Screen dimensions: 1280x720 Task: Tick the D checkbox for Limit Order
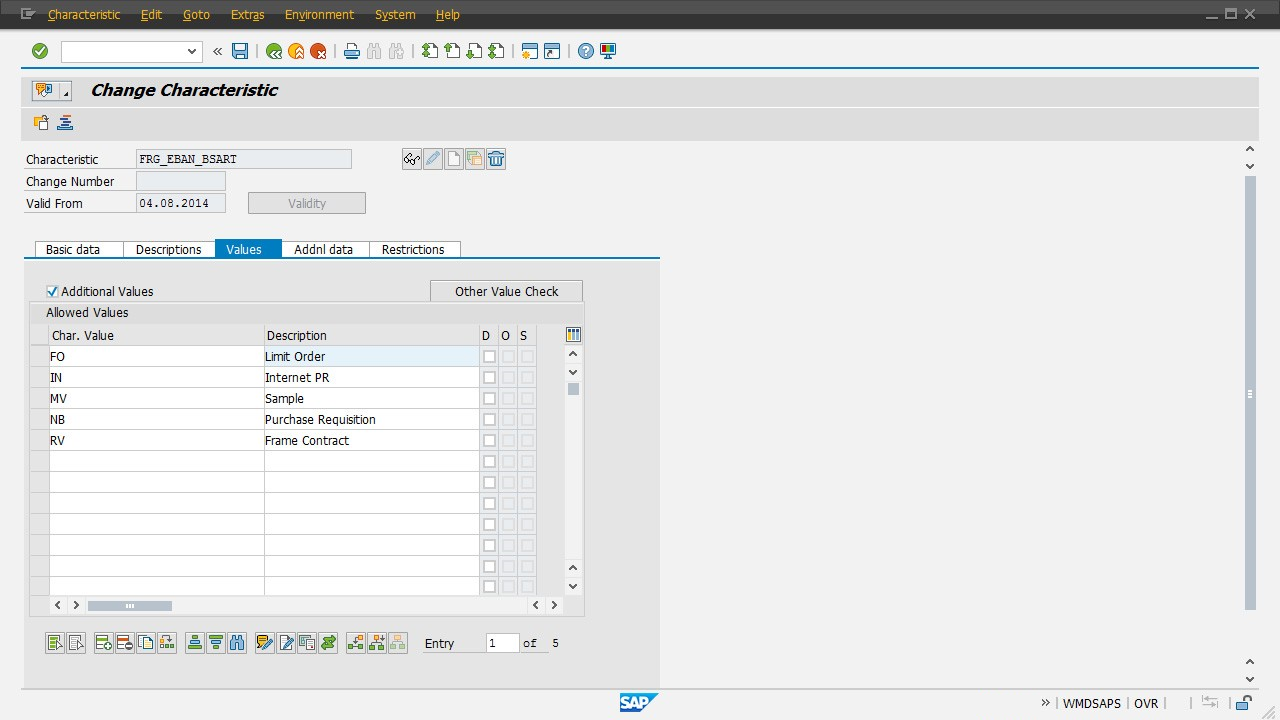489,357
